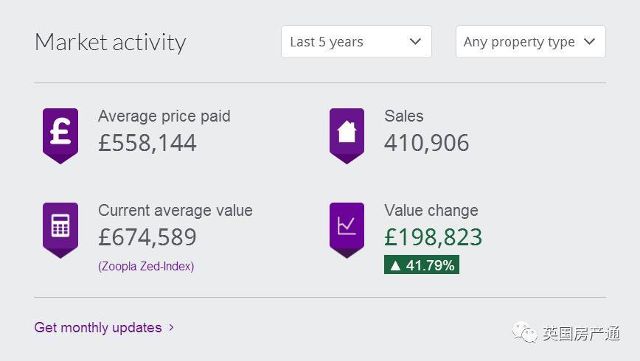
Task: Open the Any property type dropdown
Action: pyautogui.click(x=530, y=42)
